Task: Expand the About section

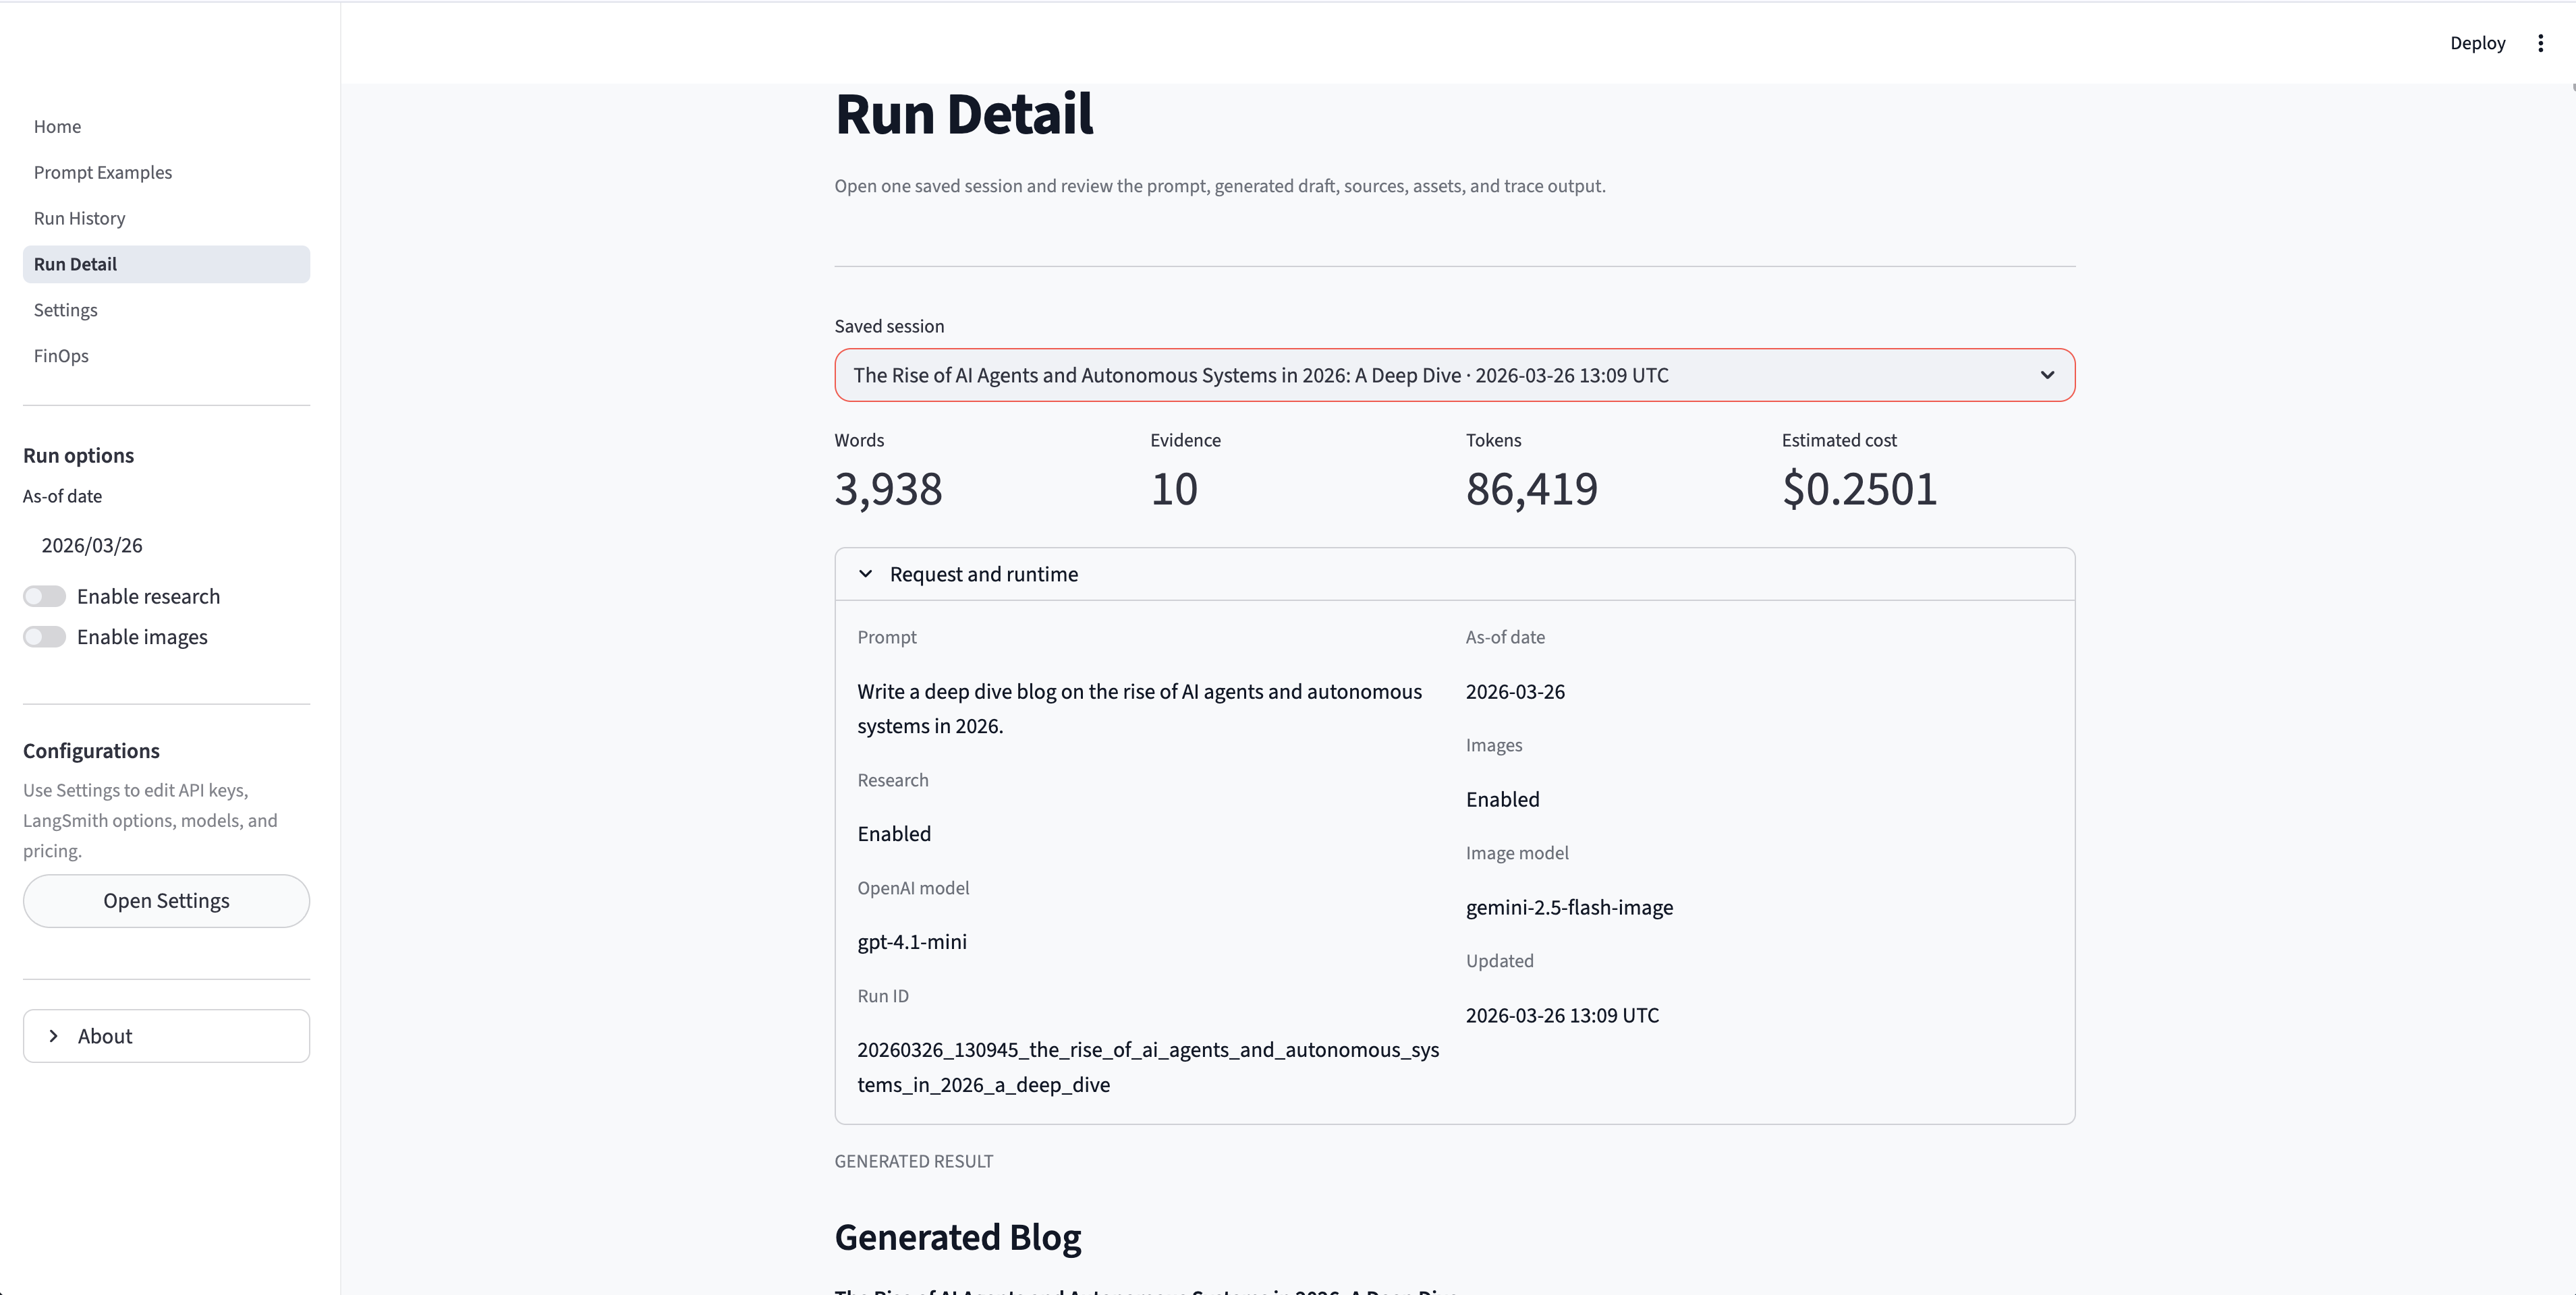Action: click(x=166, y=1036)
